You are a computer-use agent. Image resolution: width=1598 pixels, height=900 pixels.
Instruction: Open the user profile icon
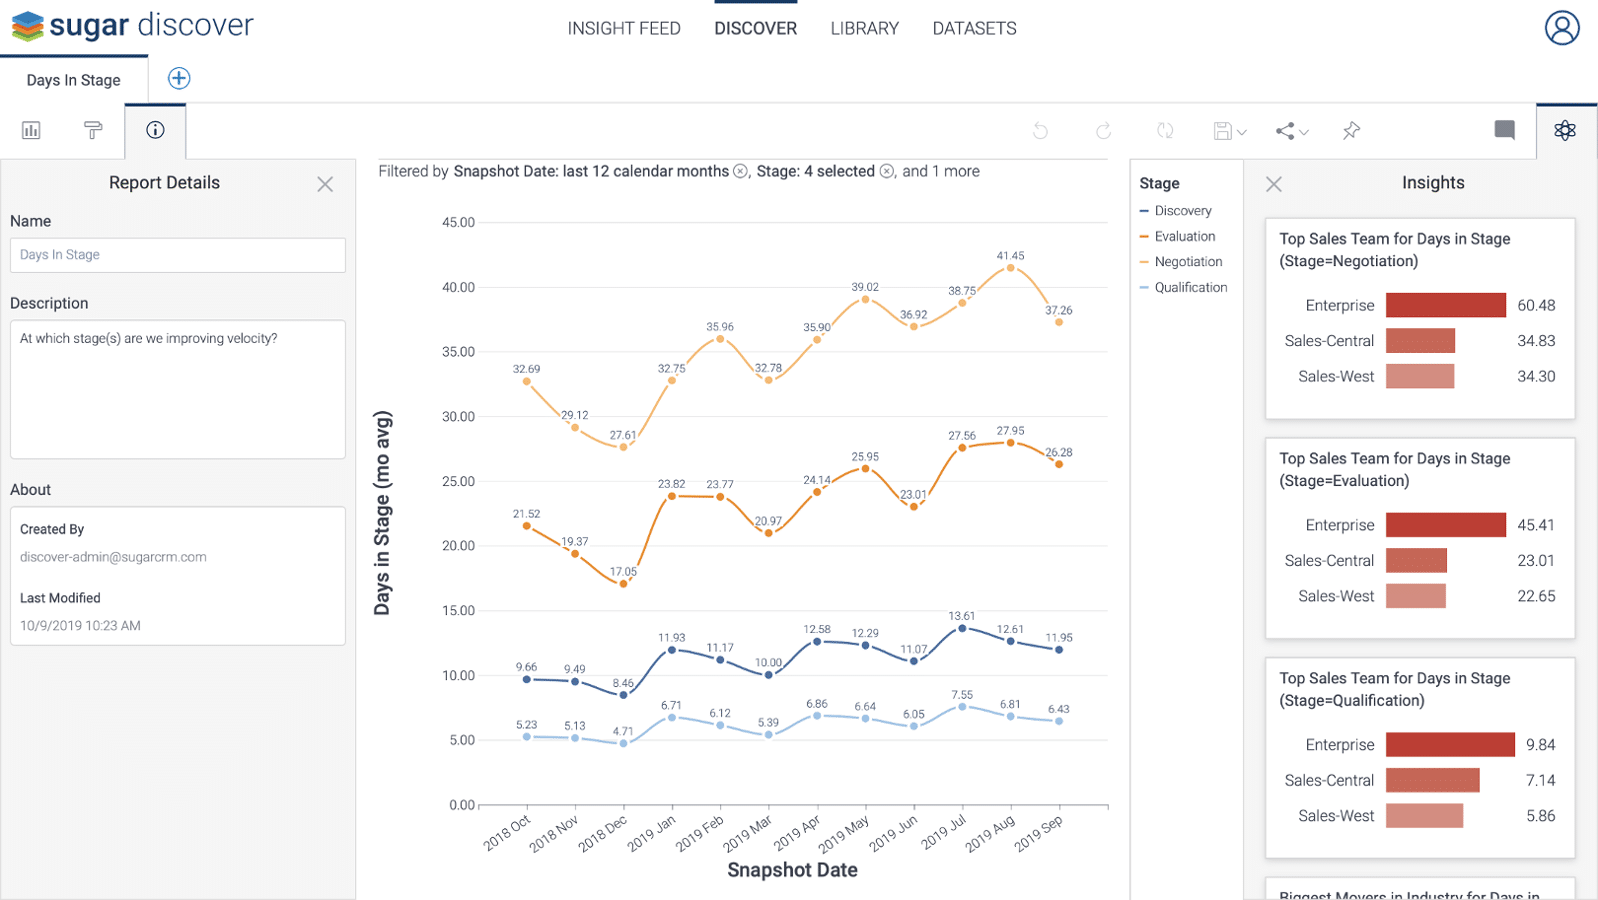[1562, 28]
